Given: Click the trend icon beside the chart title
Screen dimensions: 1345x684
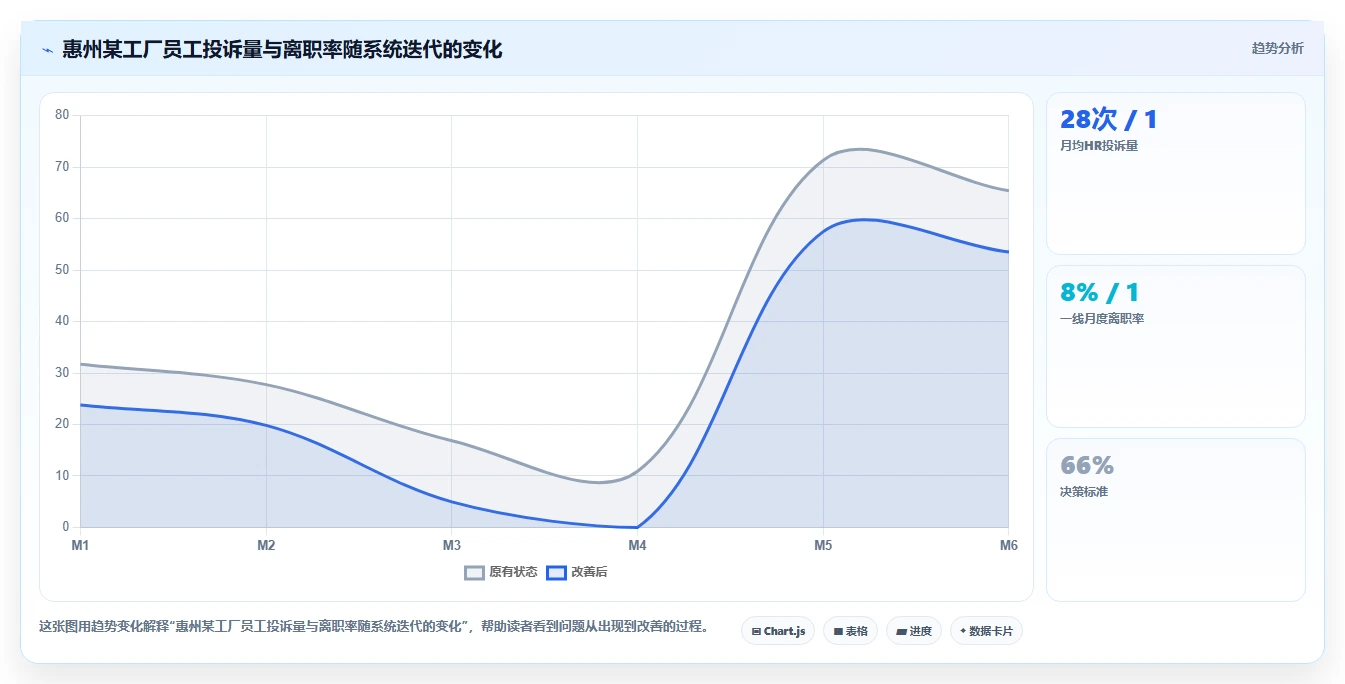Looking at the screenshot, I should tap(47, 49).
